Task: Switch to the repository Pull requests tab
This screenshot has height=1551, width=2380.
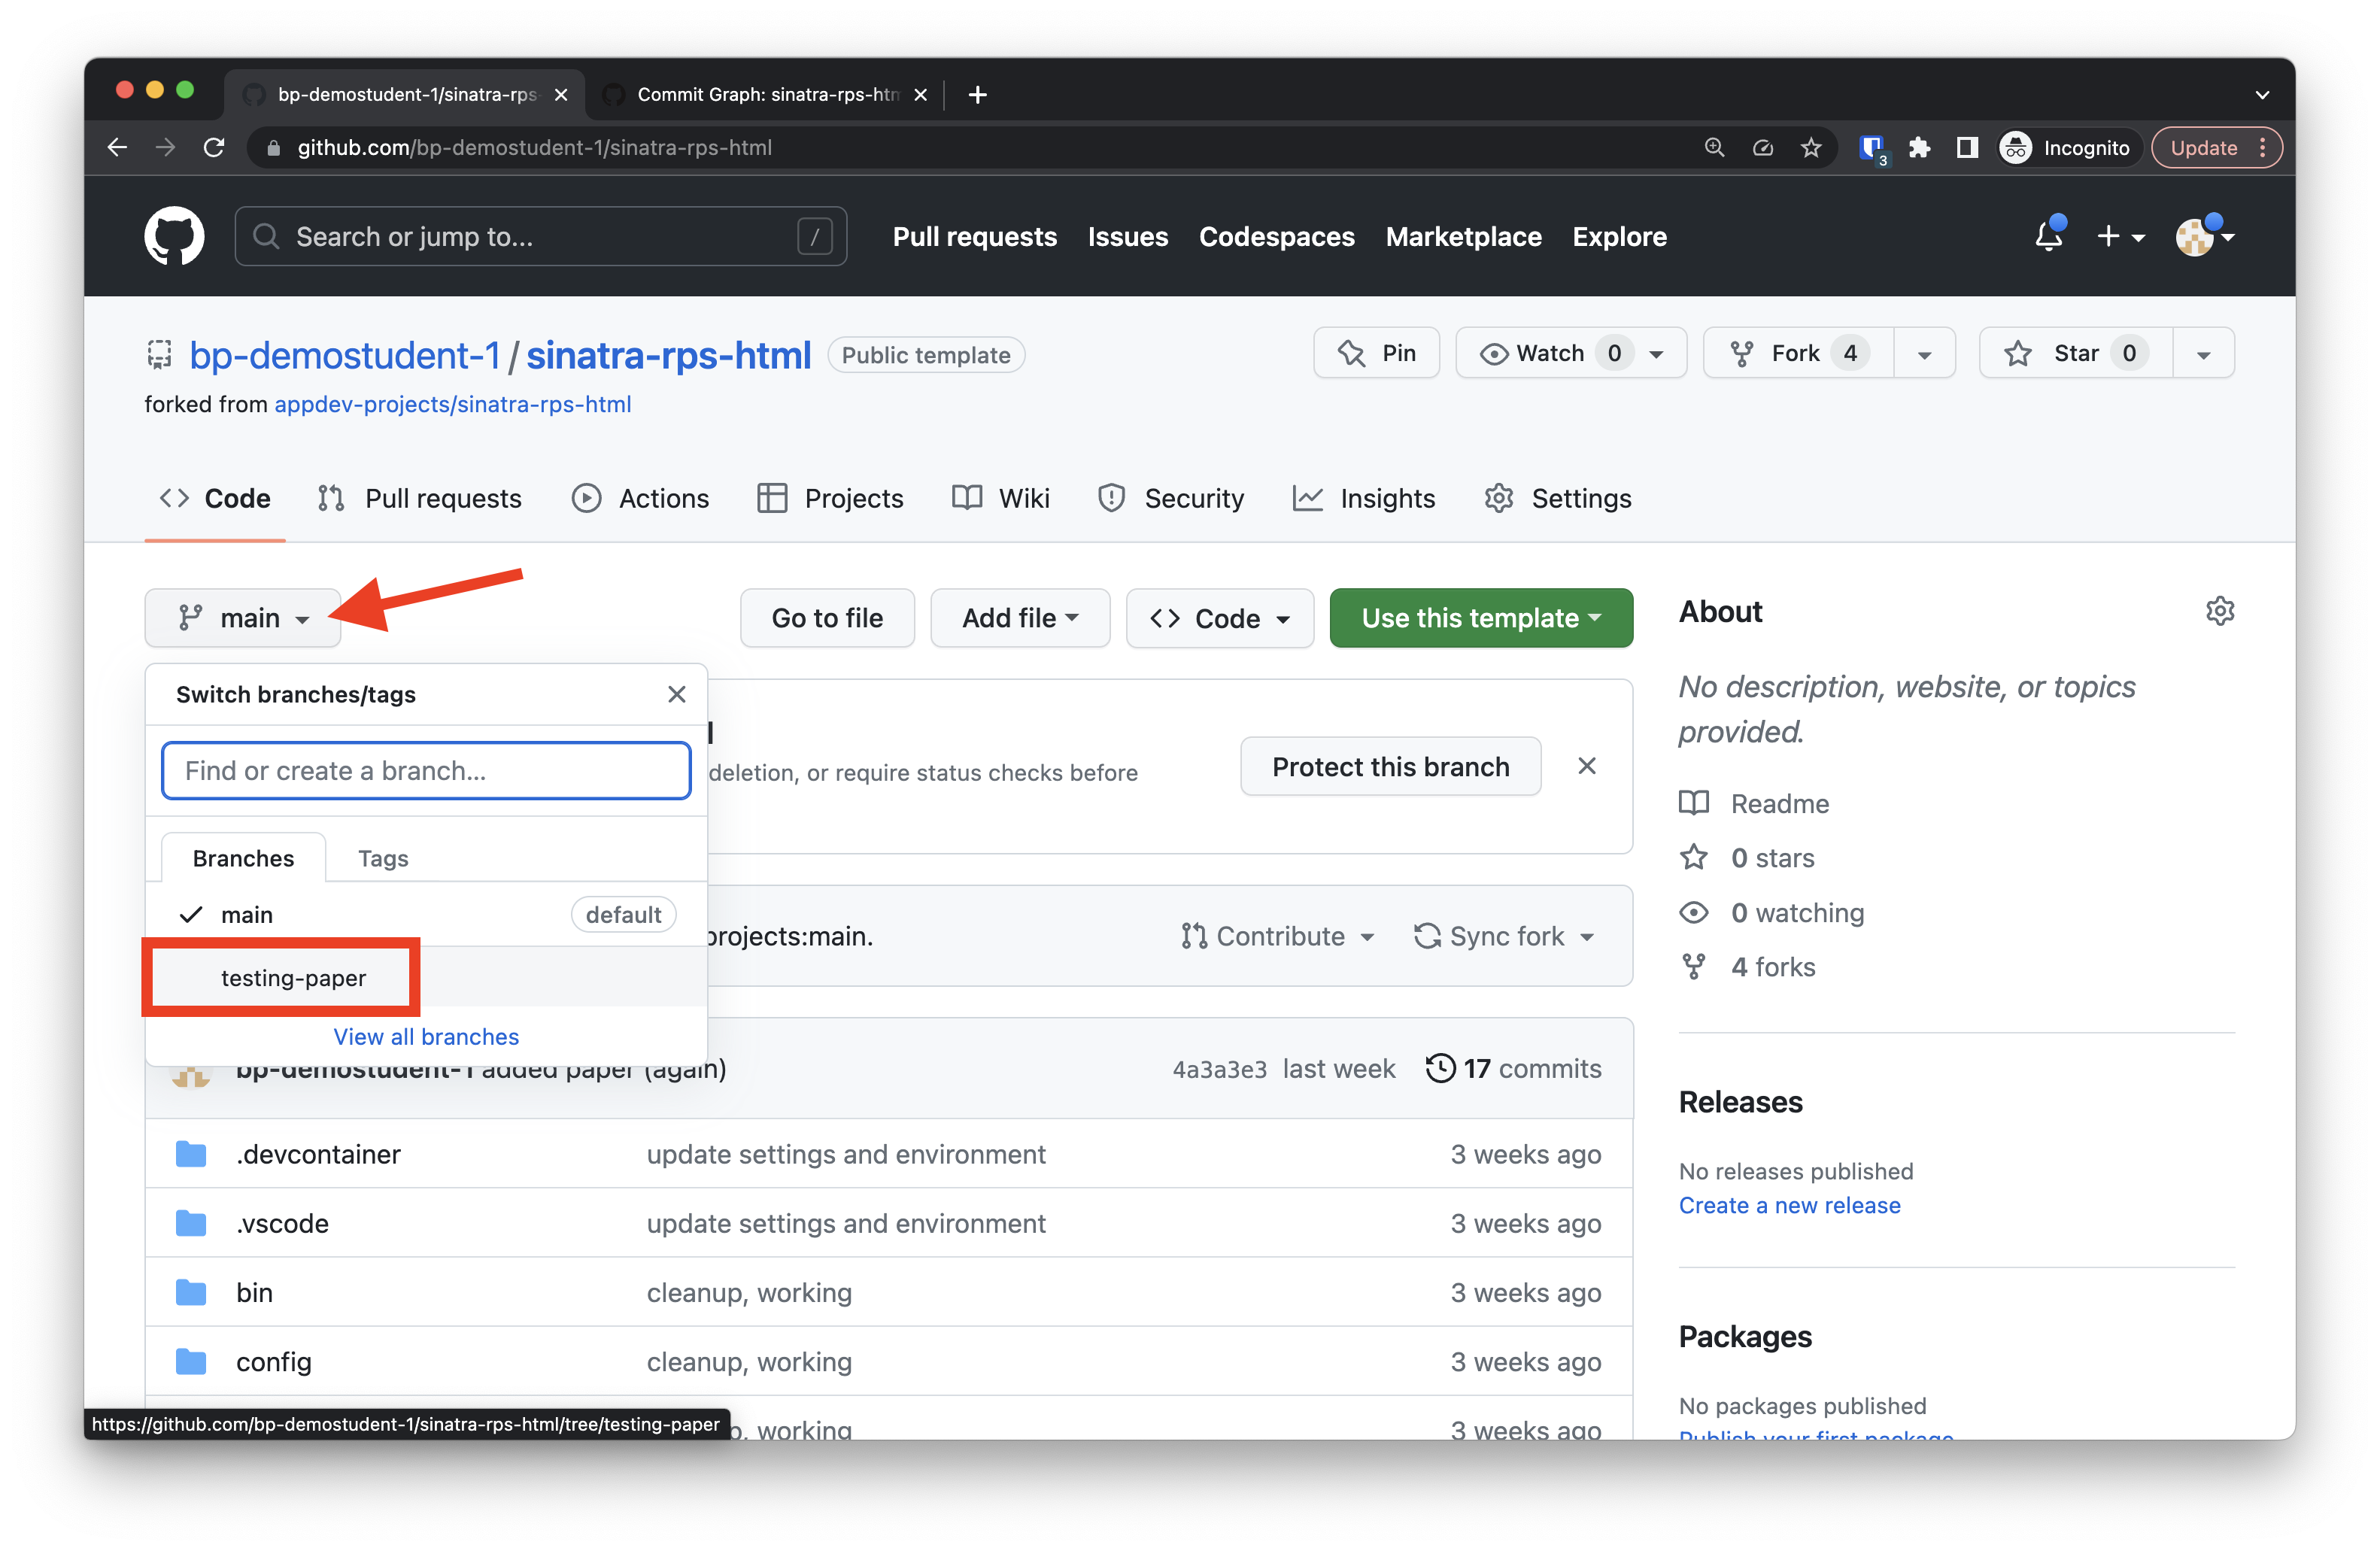Action: point(420,498)
